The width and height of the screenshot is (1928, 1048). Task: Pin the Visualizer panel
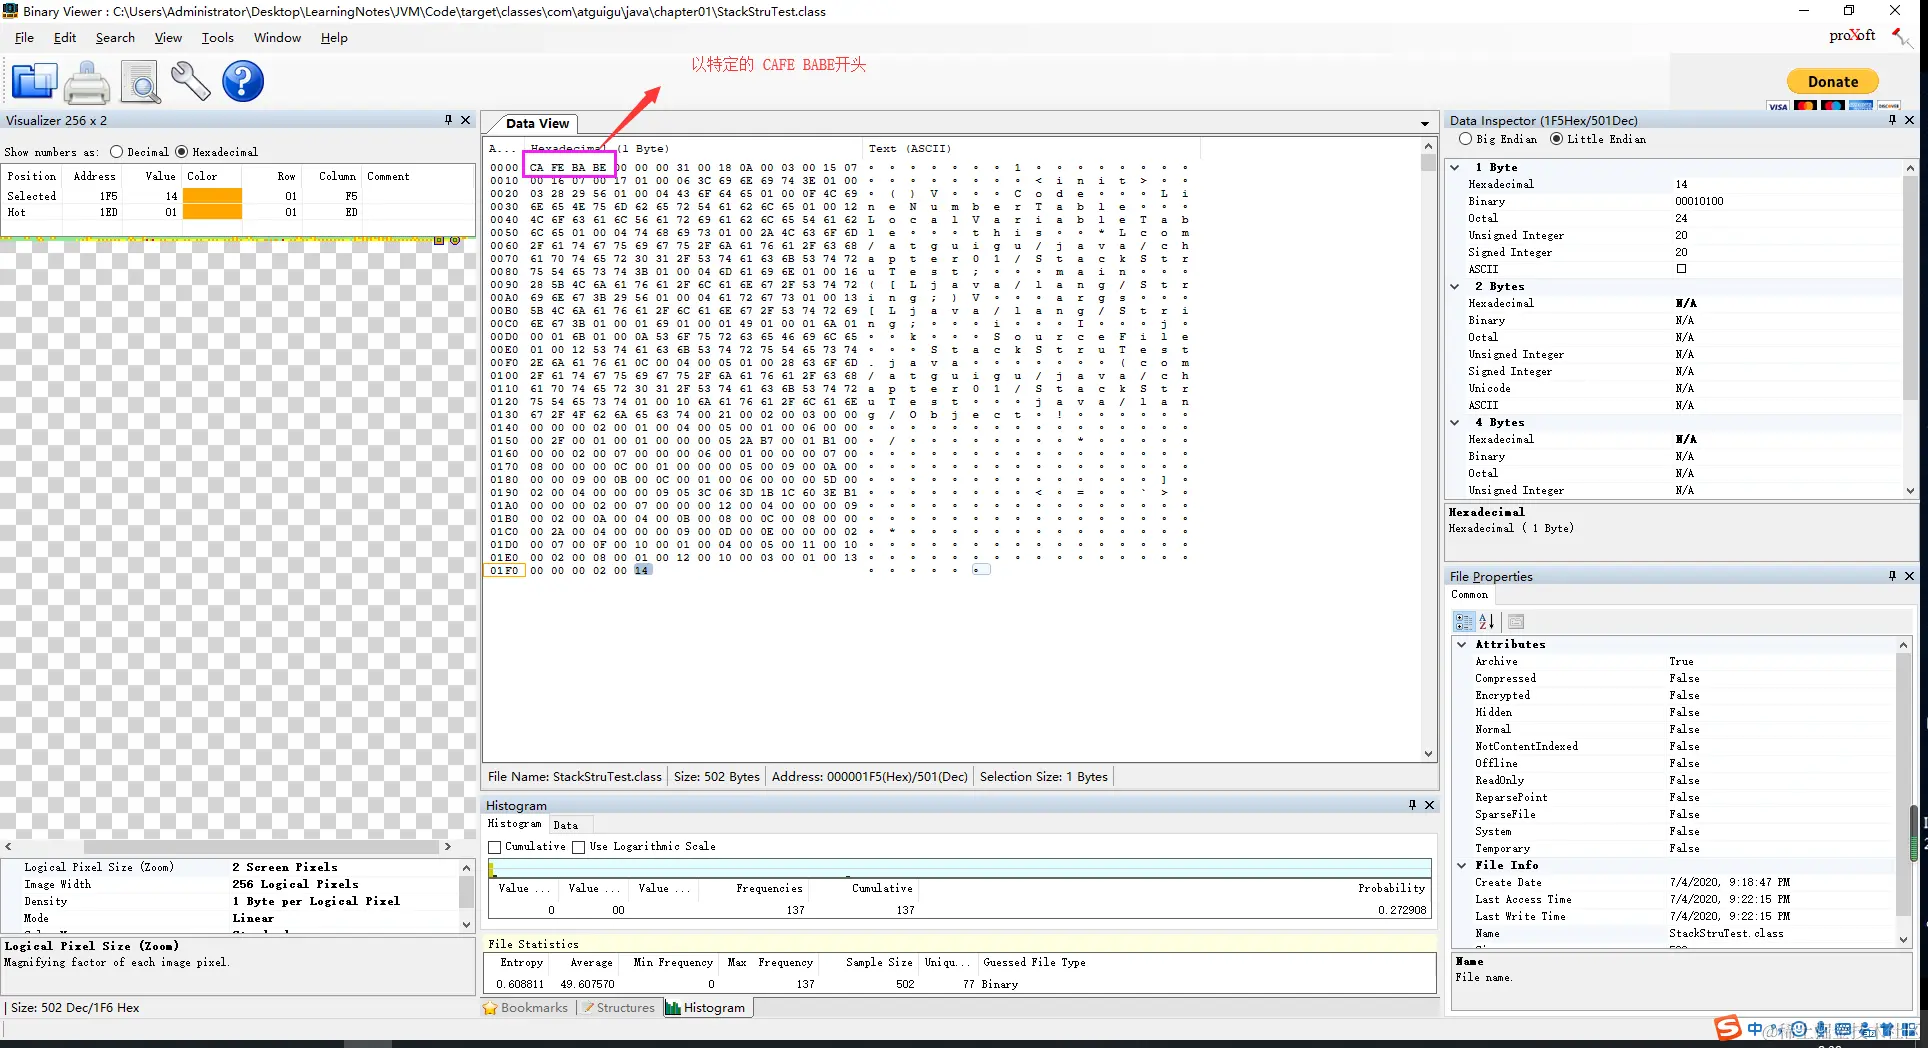coord(448,120)
